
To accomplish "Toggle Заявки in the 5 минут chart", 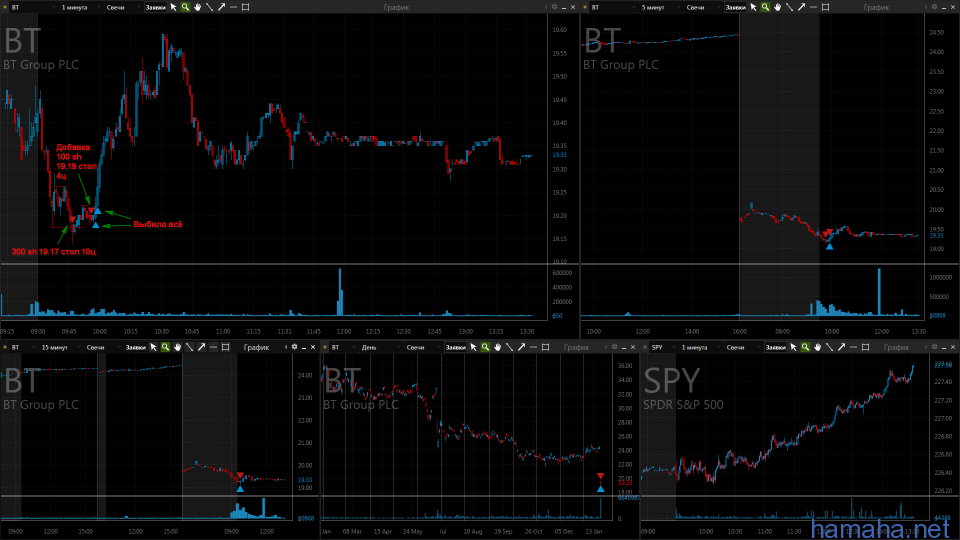I will click(735, 7).
